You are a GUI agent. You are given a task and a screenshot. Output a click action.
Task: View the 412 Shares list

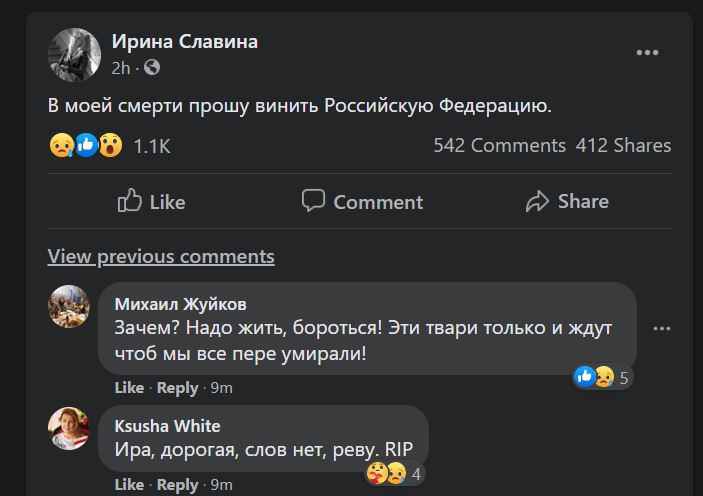point(623,146)
